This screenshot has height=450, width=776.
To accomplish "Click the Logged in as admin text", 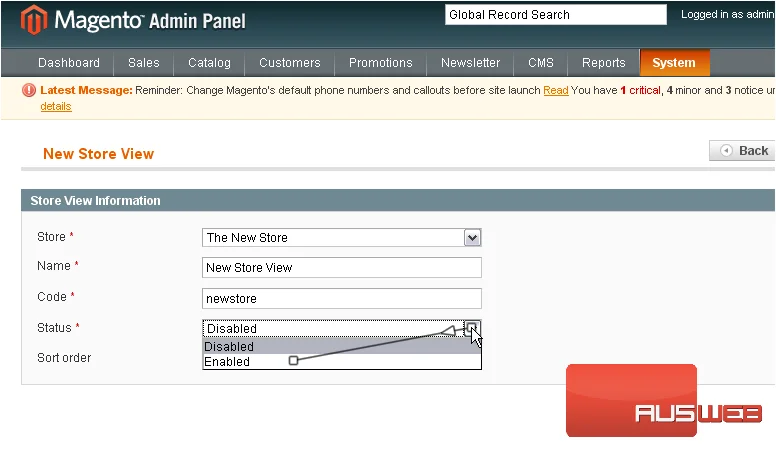I will point(727,15).
